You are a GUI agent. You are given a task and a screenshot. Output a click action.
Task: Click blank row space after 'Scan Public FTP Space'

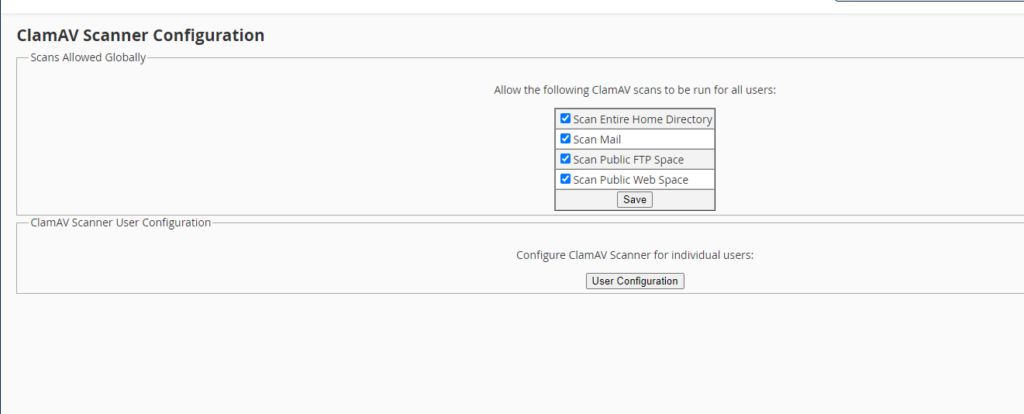pos(700,160)
